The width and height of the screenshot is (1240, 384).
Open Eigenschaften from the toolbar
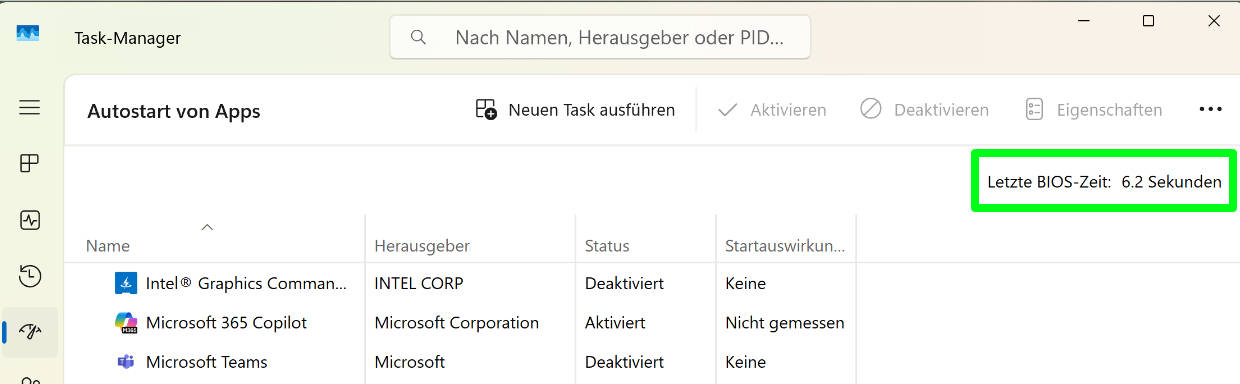pyautogui.click(x=1093, y=110)
